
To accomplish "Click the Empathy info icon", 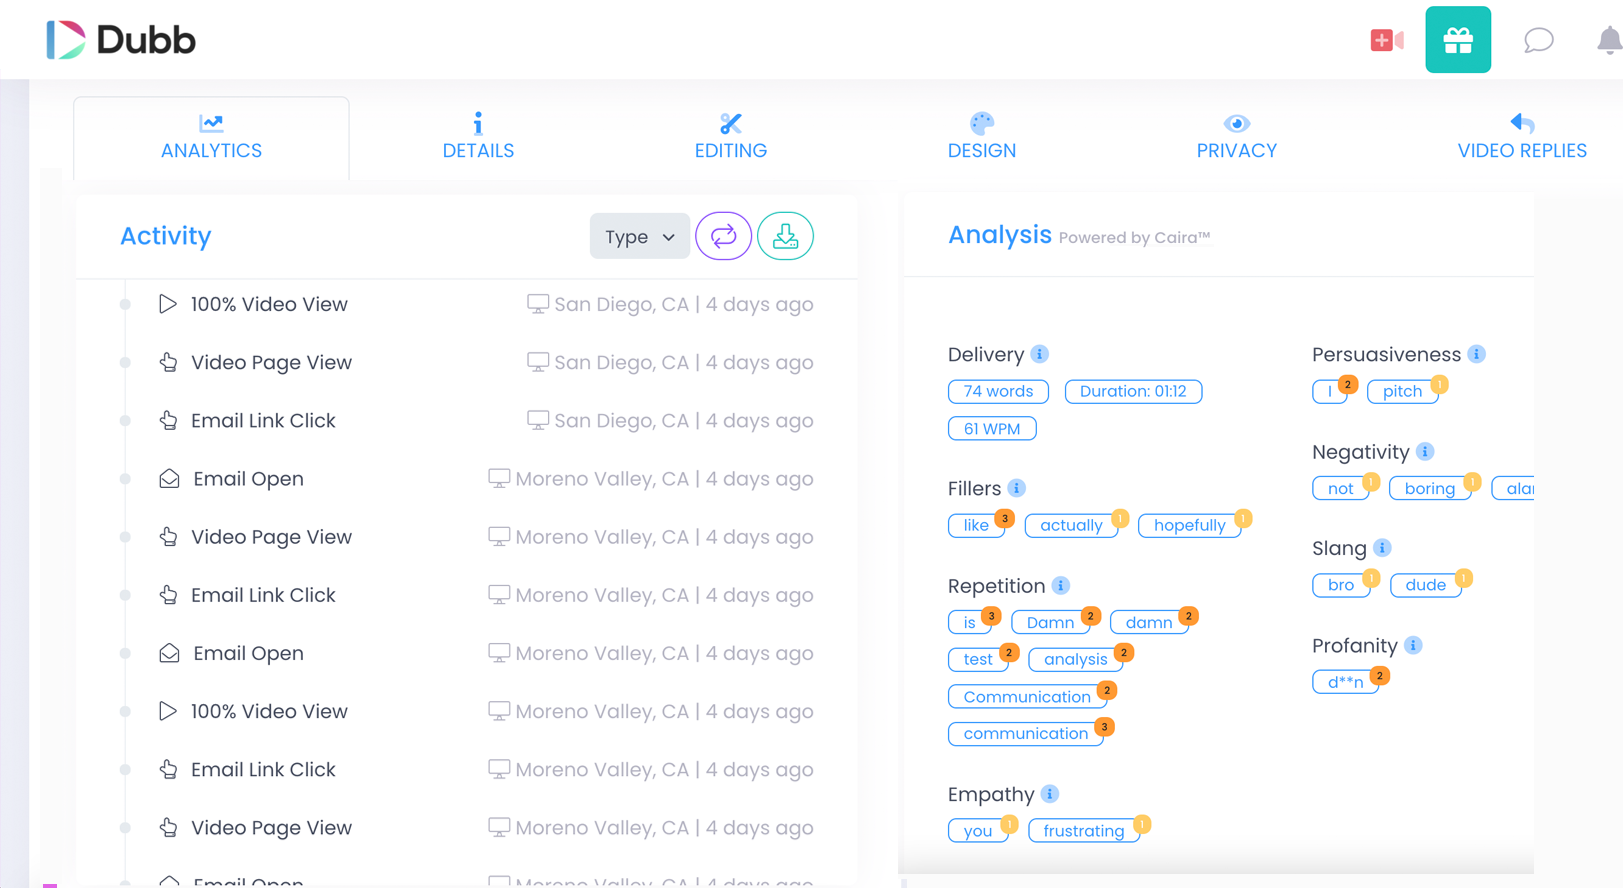I will pos(1049,794).
